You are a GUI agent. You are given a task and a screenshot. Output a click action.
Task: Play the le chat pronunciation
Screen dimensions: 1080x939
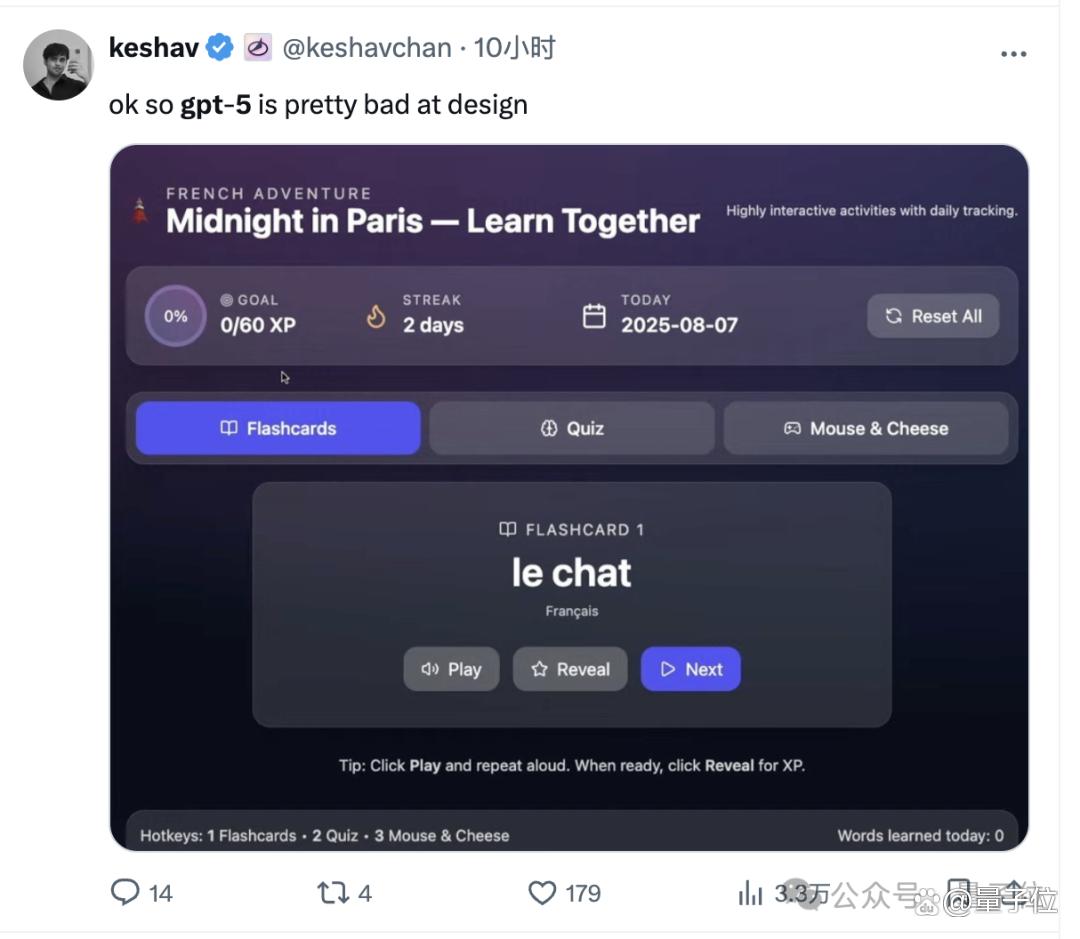451,669
